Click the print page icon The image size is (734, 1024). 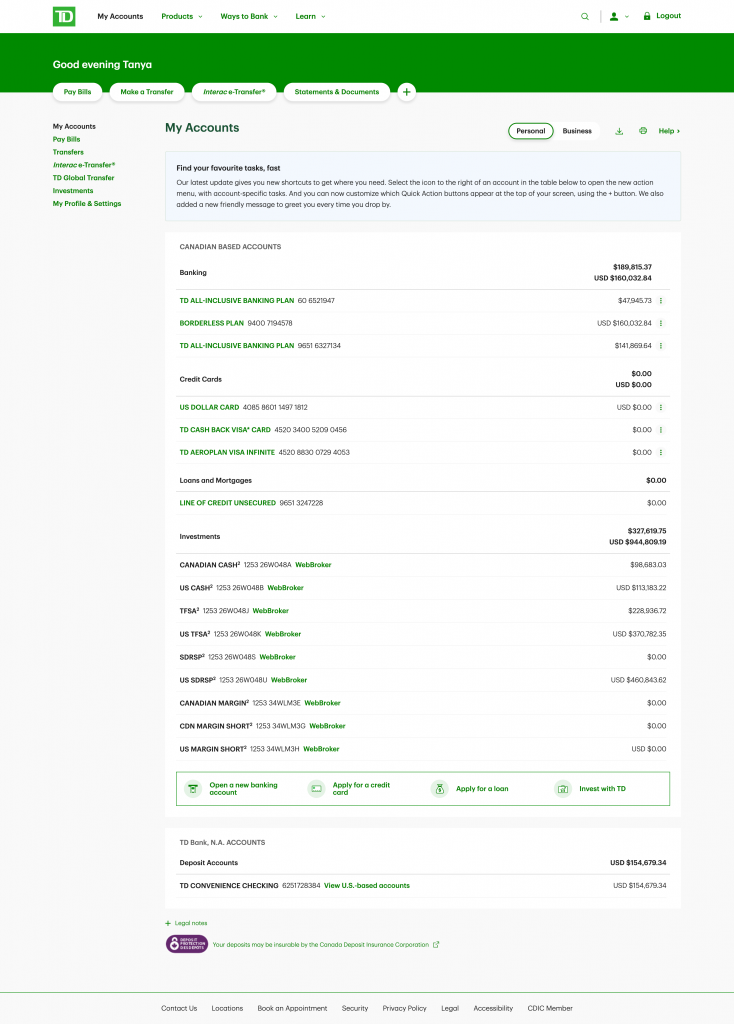pos(643,131)
